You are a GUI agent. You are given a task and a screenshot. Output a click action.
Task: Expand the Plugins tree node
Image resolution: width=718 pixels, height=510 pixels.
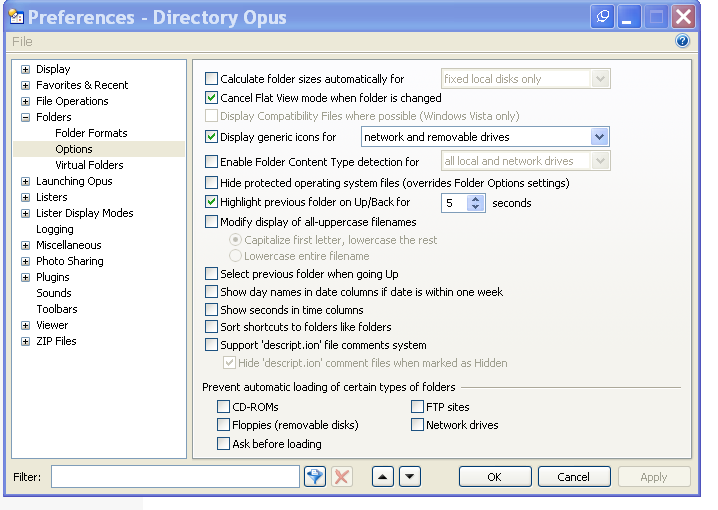[x=26, y=278]
